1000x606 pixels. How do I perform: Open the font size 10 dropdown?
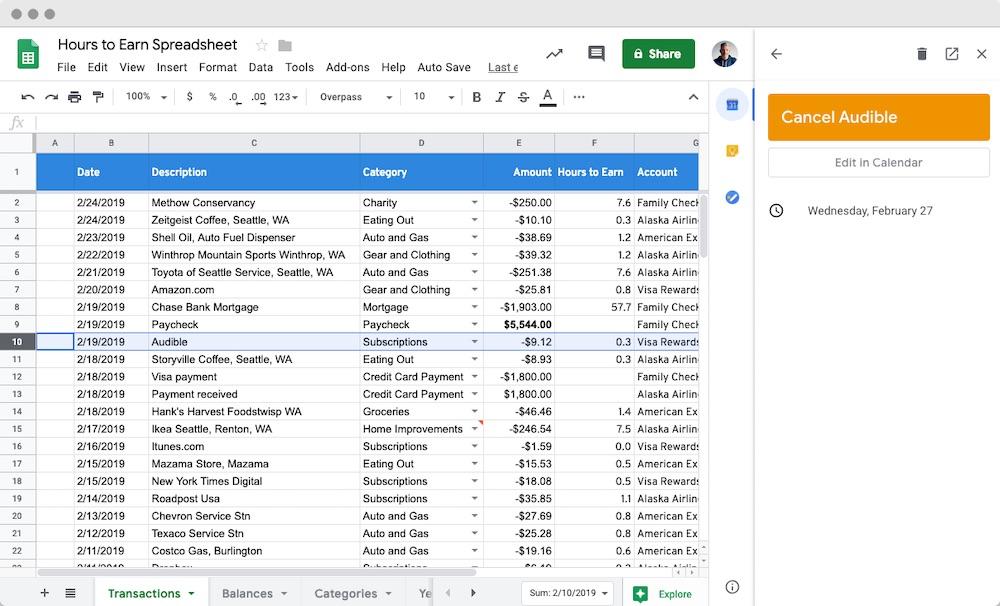pyautogui.click(x=434, y=97)
